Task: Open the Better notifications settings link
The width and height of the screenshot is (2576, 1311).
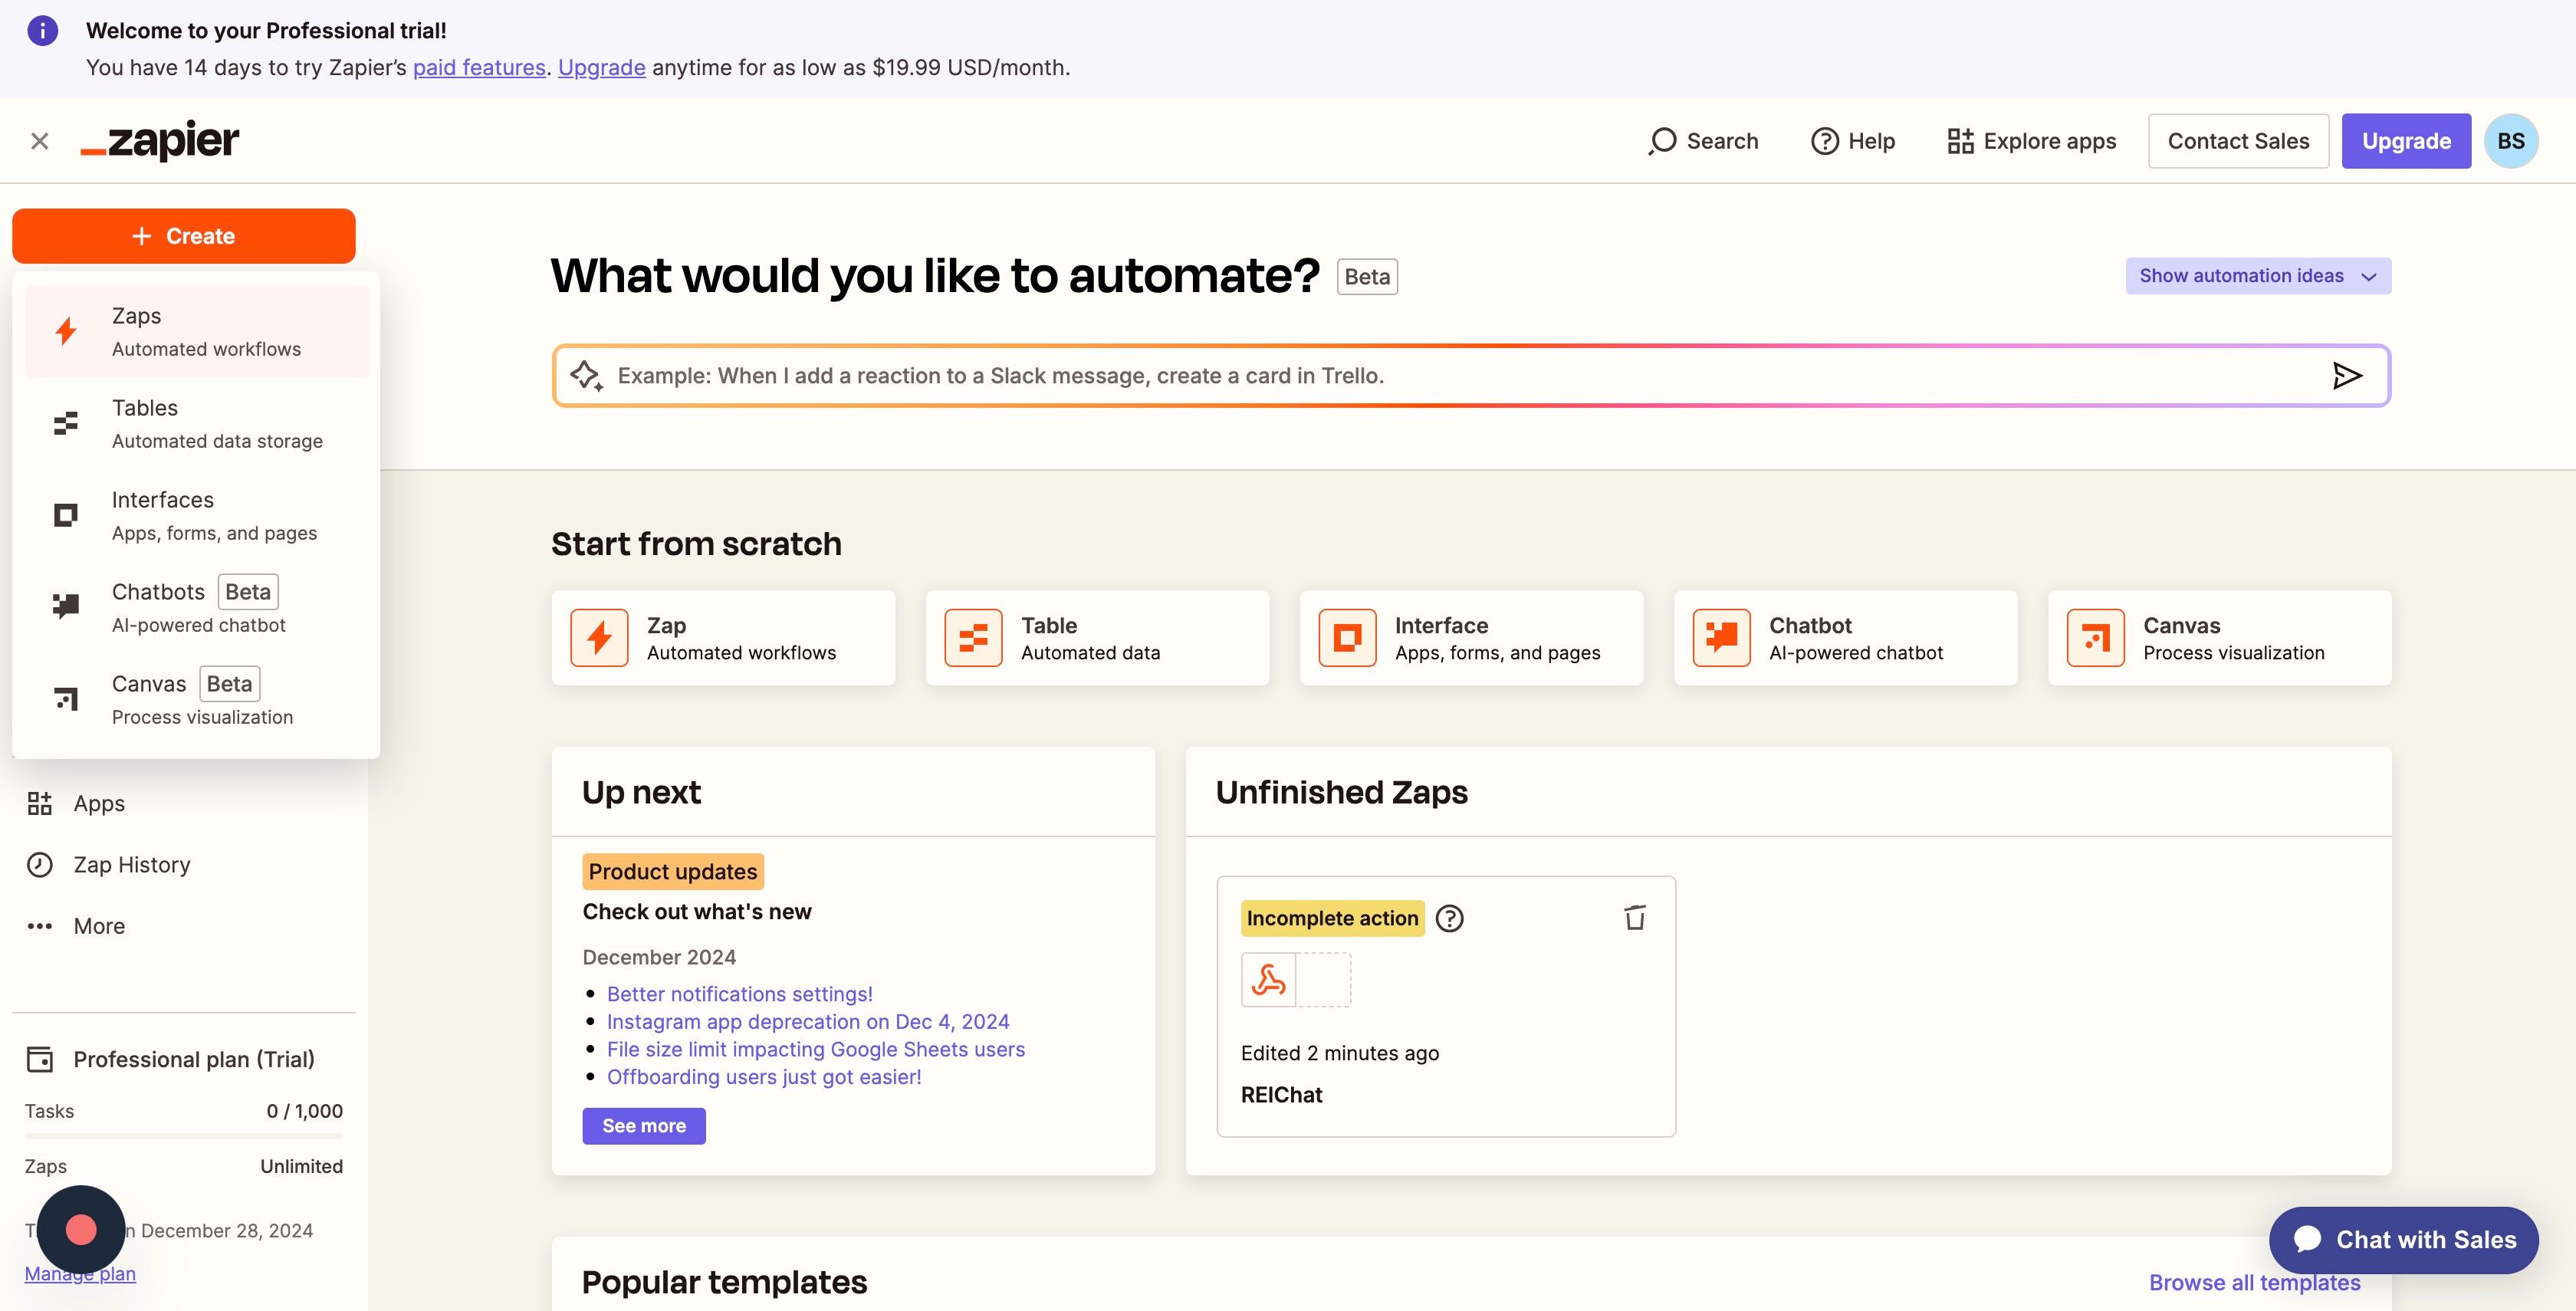Action: tap(740, 994)
